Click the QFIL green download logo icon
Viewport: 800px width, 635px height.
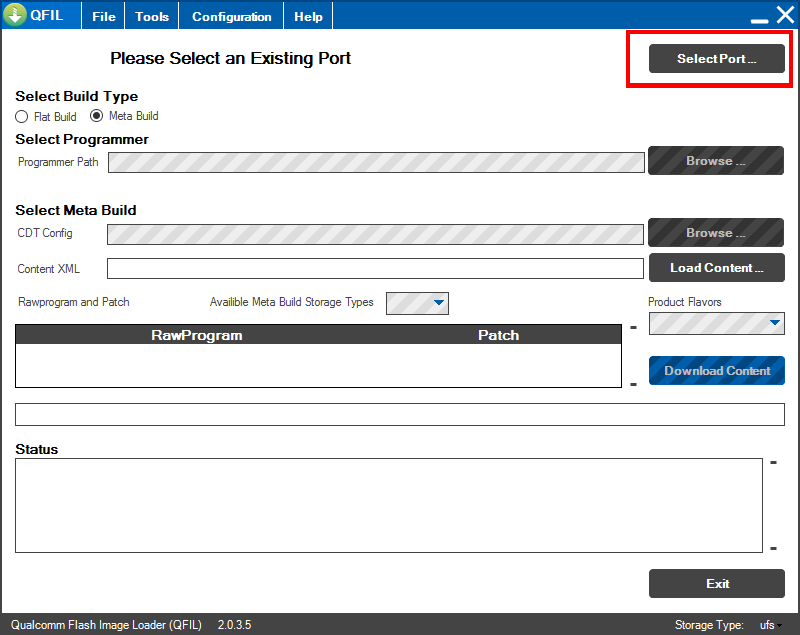(x=15, y=15)
